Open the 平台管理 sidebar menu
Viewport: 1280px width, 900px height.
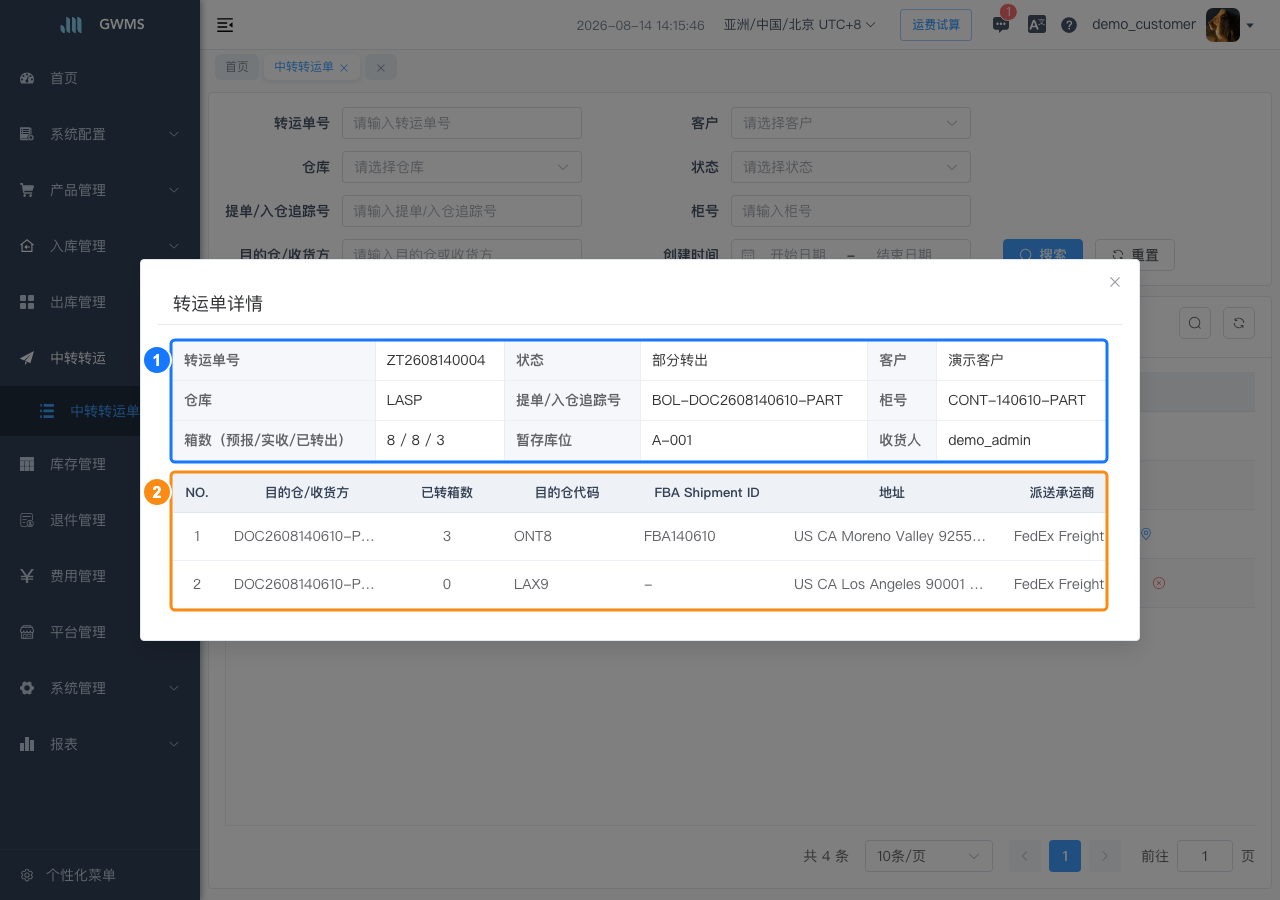(100, 632)
